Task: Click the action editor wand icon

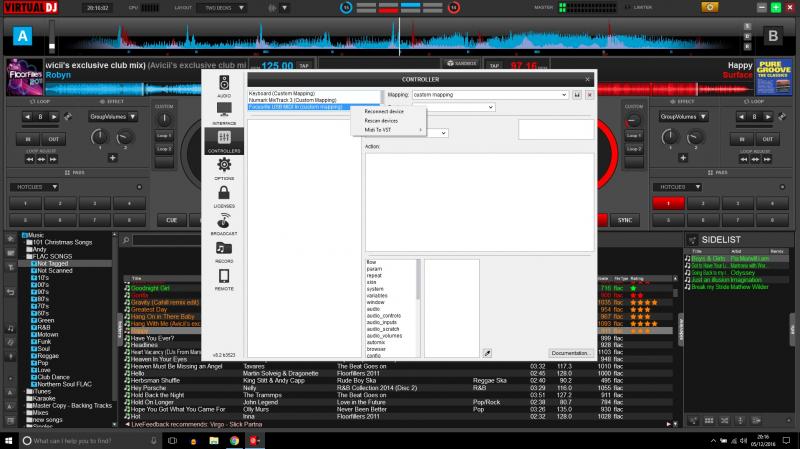Action: [x=487, y=353]
